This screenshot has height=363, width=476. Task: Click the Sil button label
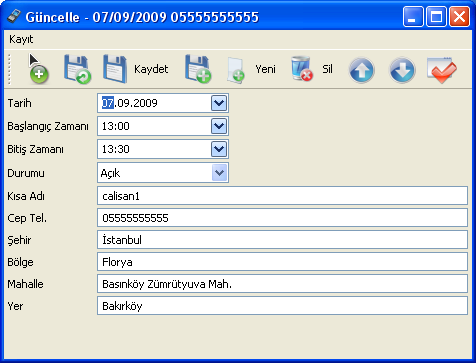(x=327, y=69)
